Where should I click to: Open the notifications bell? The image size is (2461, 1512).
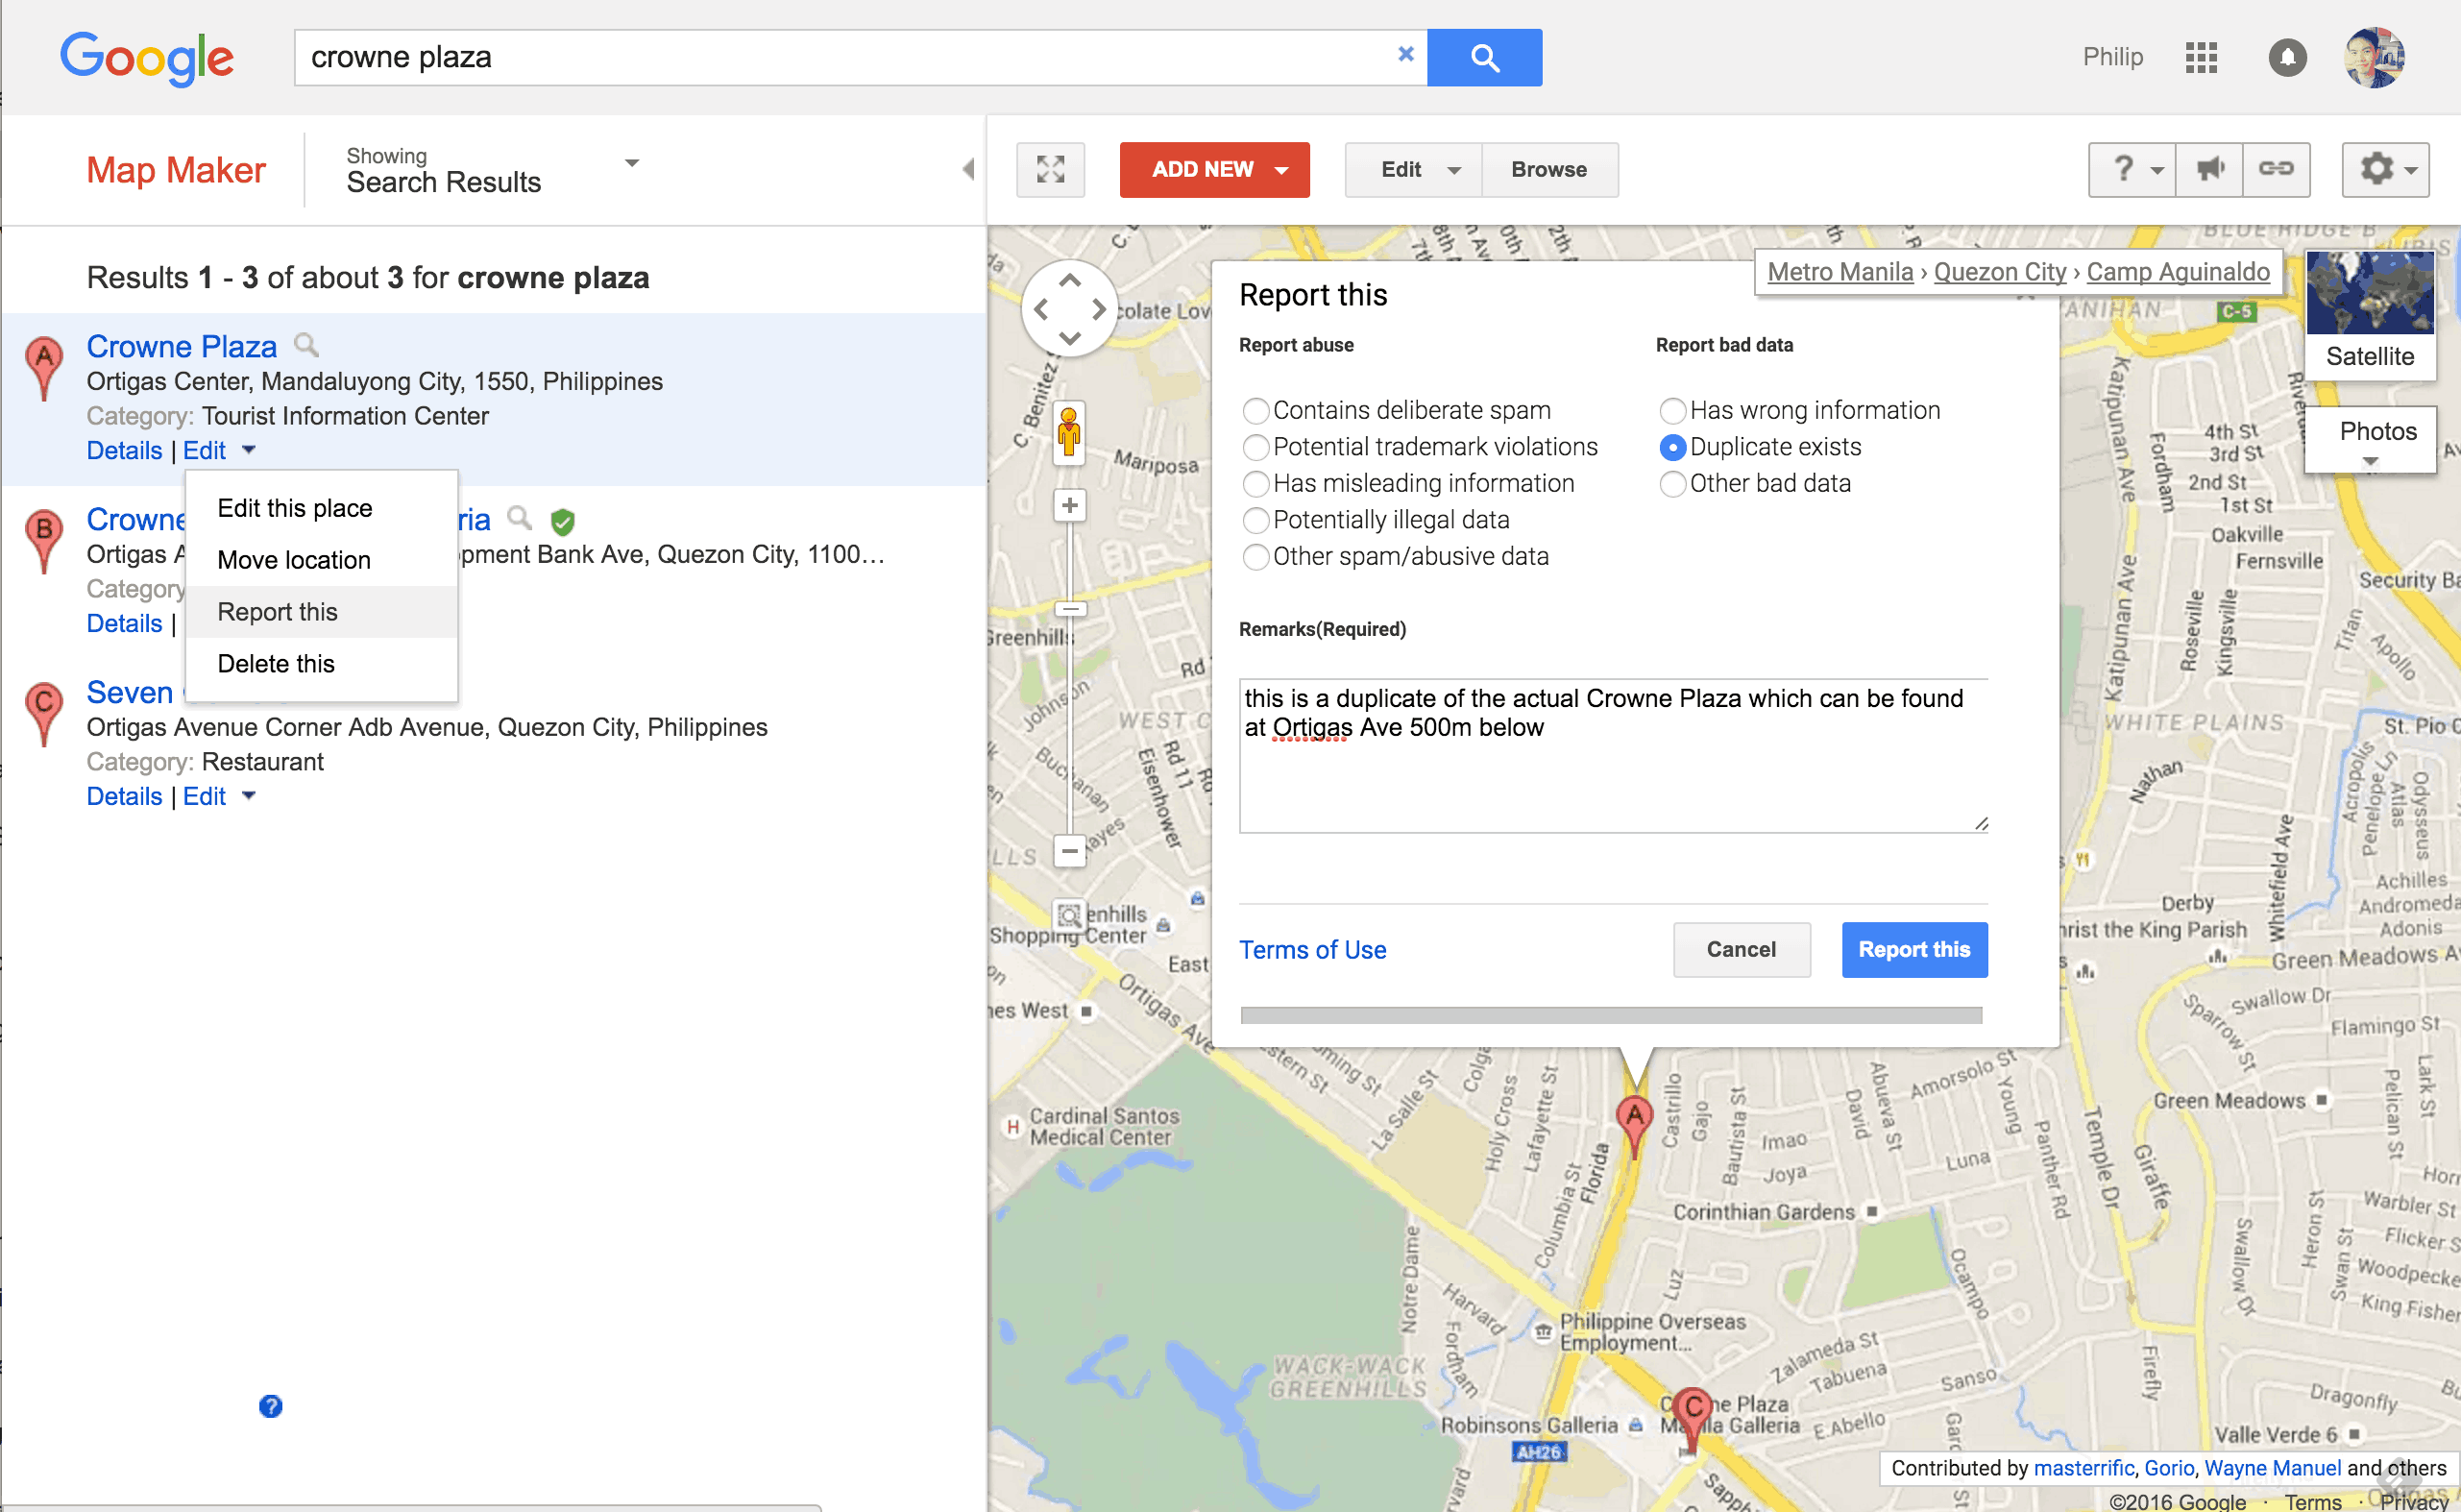(x=2287, y=58)
